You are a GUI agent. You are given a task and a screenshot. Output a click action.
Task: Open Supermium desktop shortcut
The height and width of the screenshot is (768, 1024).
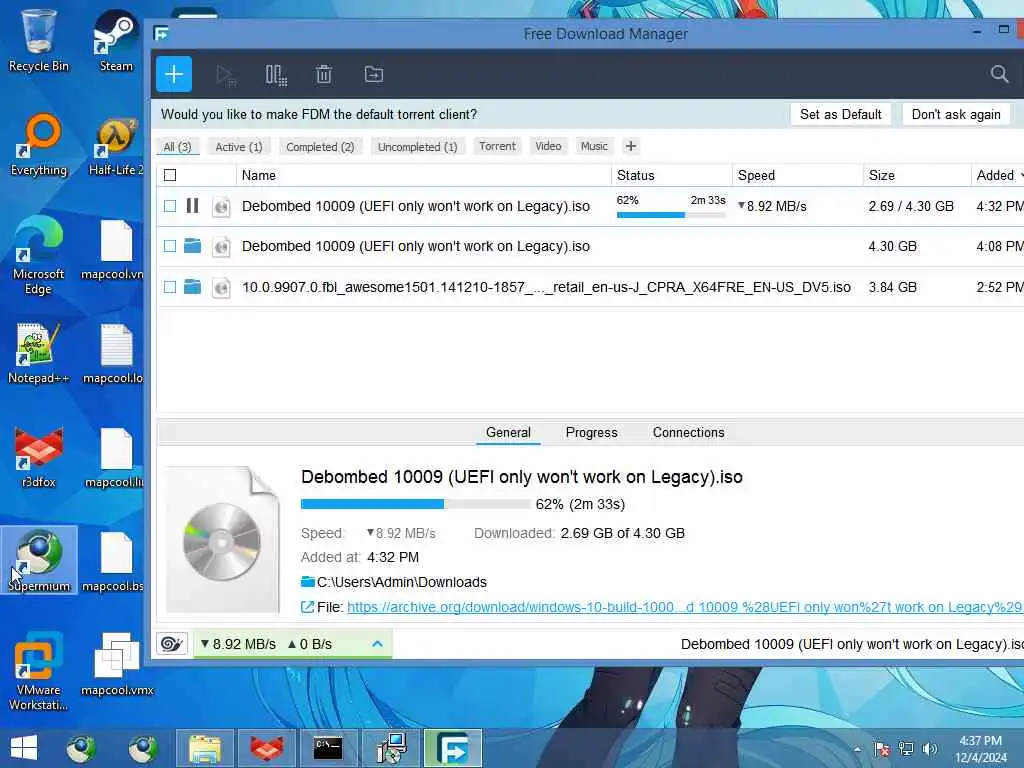coord(39,560)
